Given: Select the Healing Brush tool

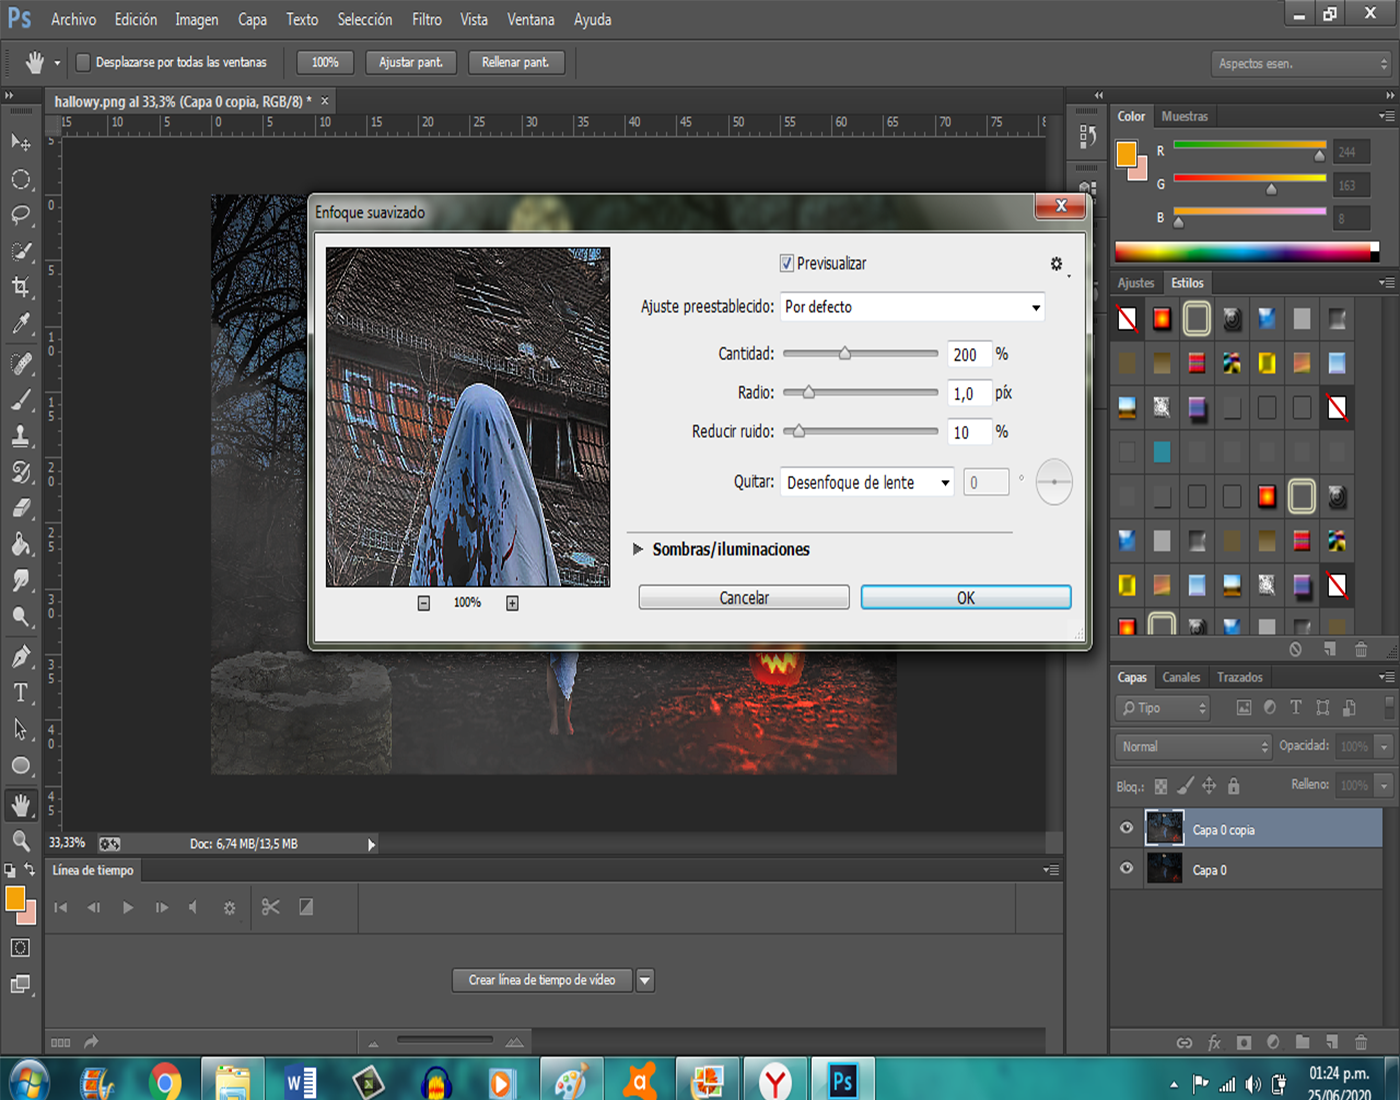Looking at the screenshot, I should pos(21,363).
